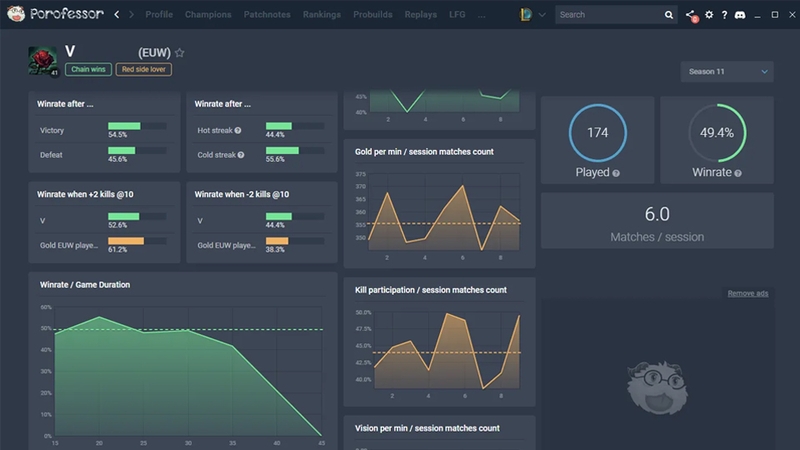This screenshot has width=800, height=450.
Task: Click into the Search input field
Action: [610, 15]
